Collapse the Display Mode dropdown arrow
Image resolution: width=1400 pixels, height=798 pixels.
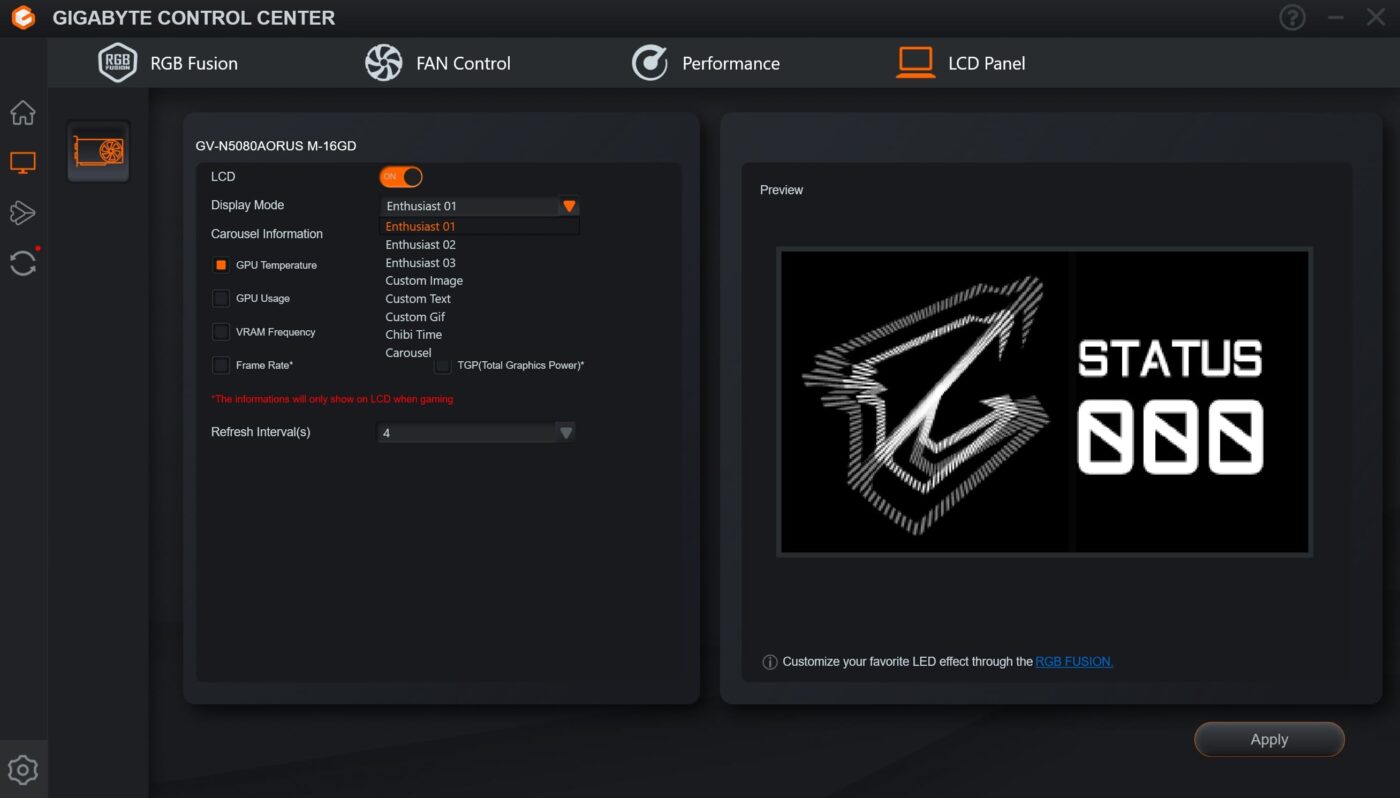pos(569,206)
